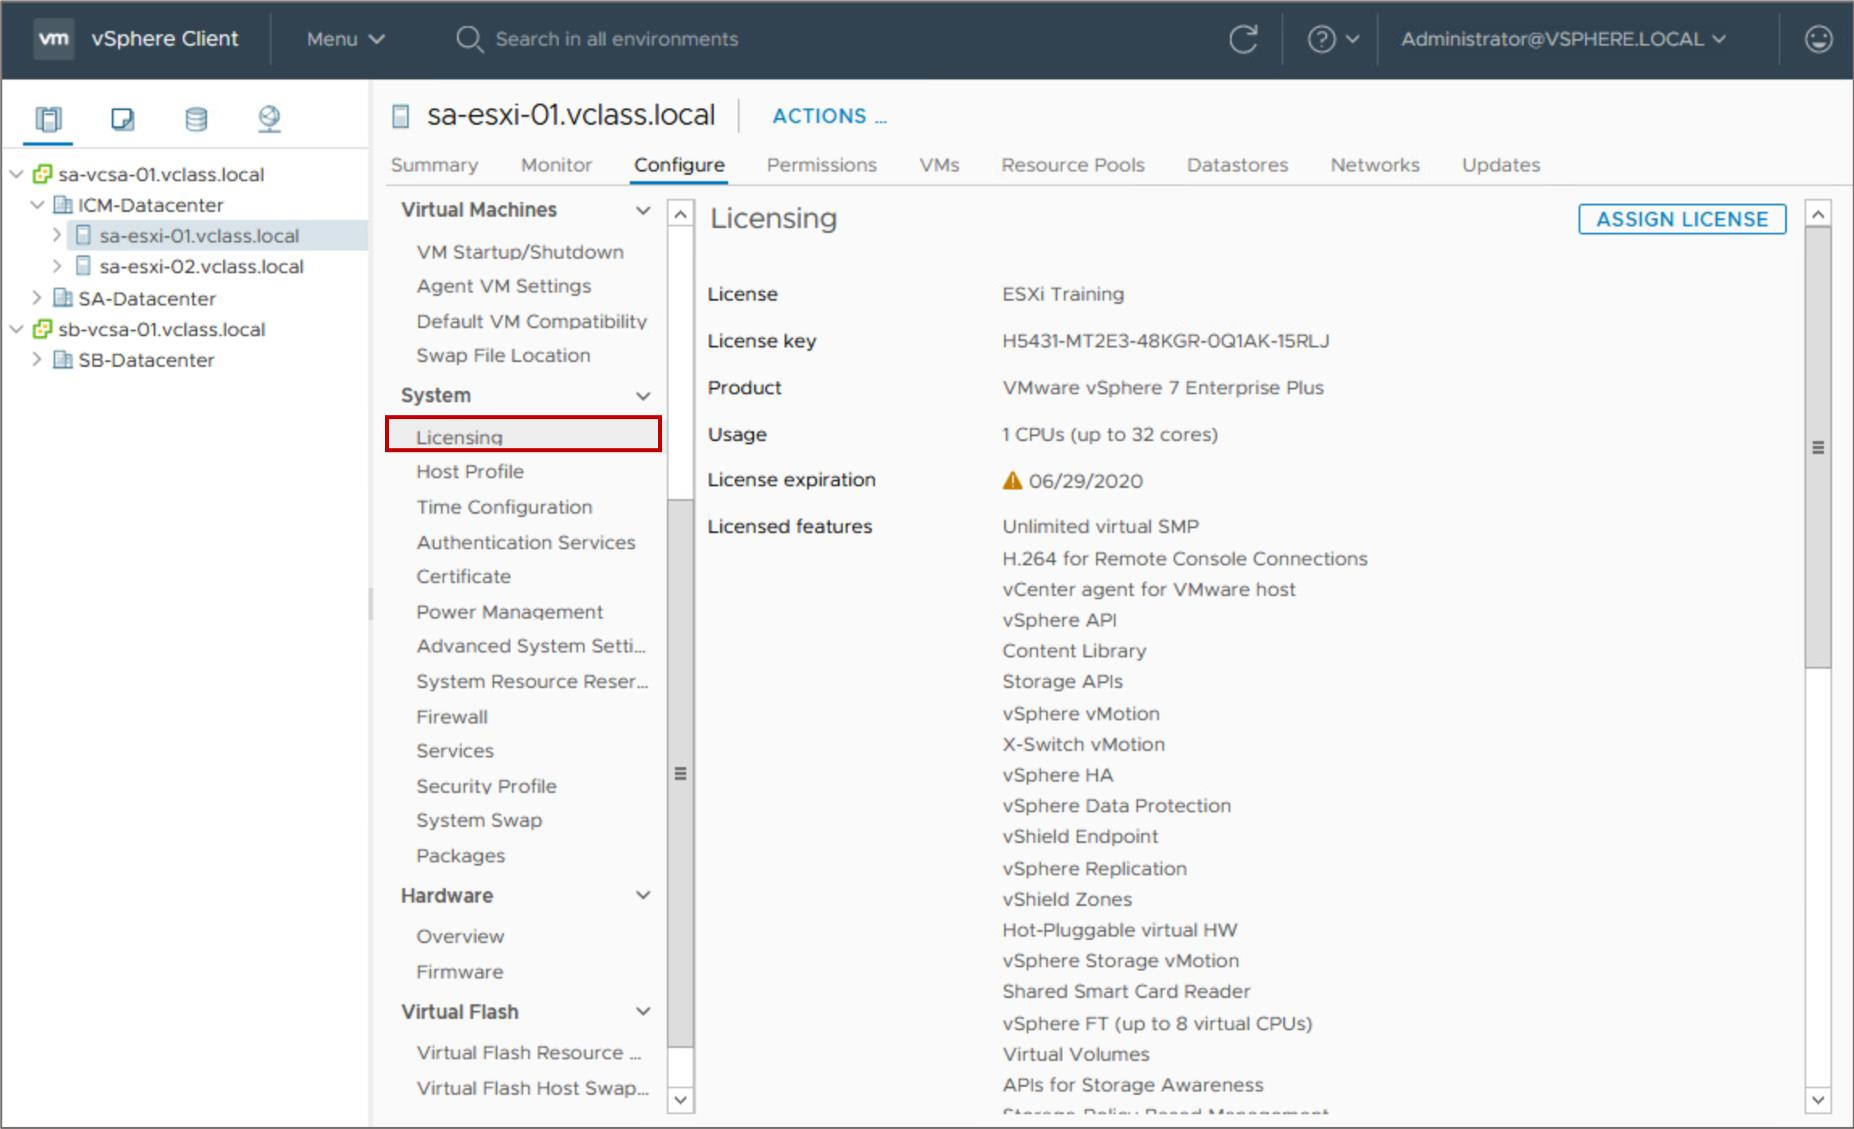This screenshot has width=1854, height=1129.
Task: Open Authentication Services settings
Action: point(526,542)
